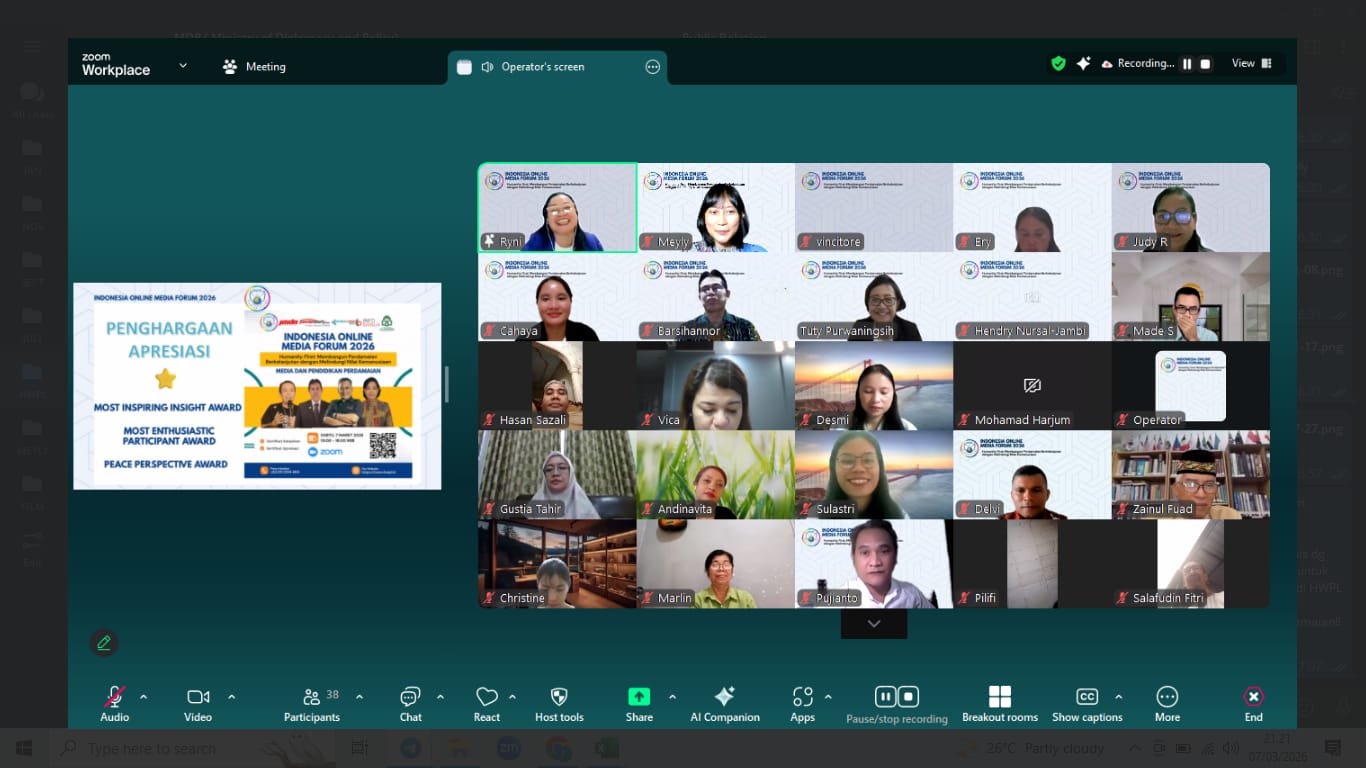Open Host tools shield icon
The width and height of the screenshot is (1366, 768).
pos(559,697)
